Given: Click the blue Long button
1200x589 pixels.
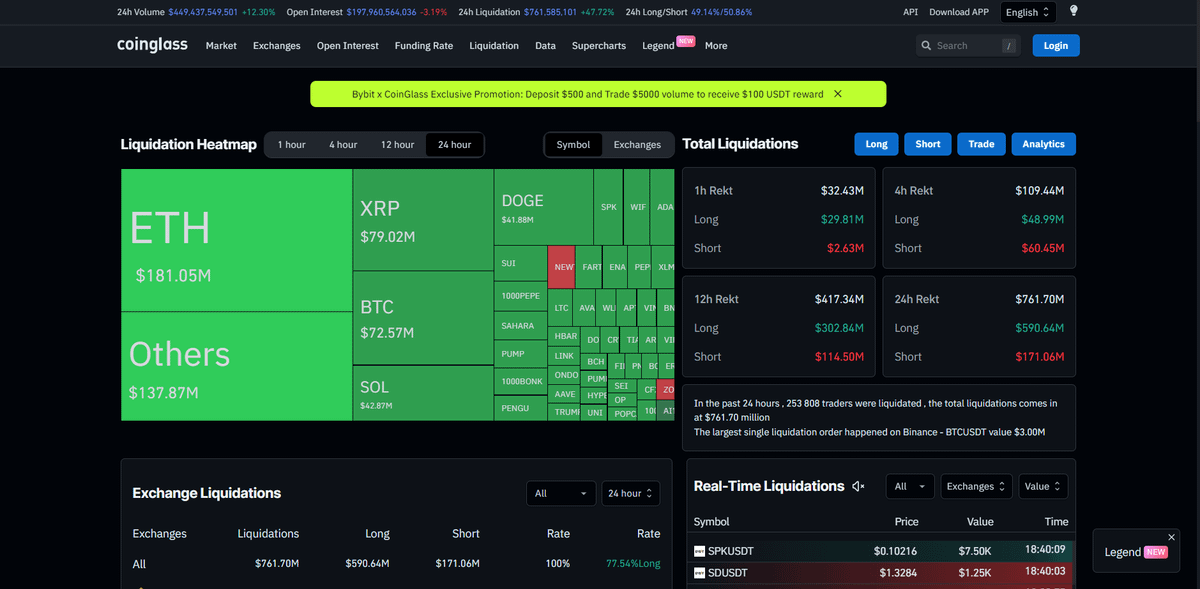Looking at the screenshot, I should pyautogui.click(x=877, y=144).
